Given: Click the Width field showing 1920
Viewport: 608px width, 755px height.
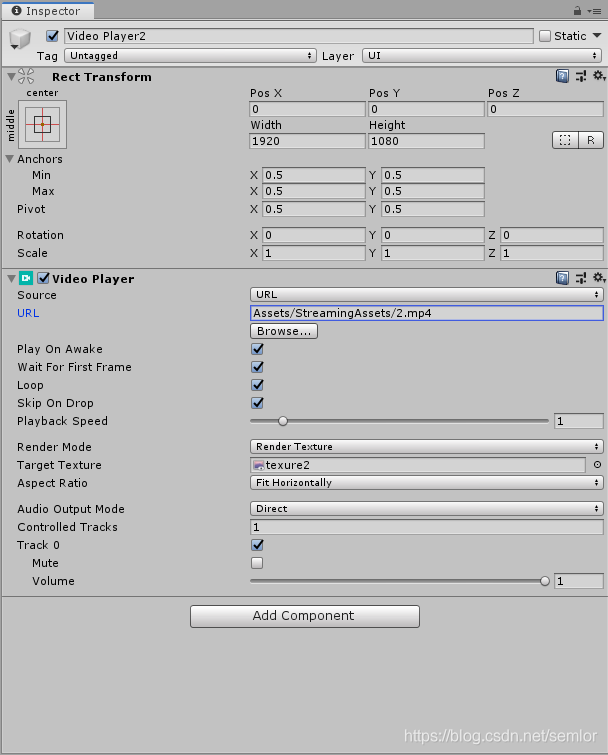Looking at the screenshot, I should point(307,141).
